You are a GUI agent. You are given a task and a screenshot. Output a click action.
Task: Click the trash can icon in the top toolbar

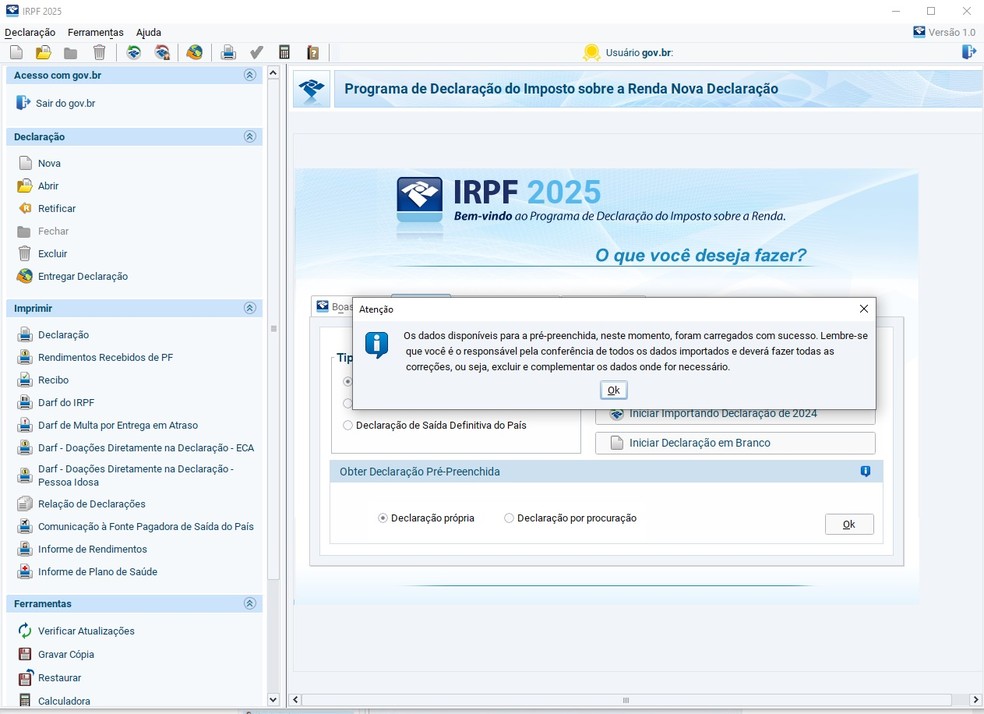[x=99, y=53]
